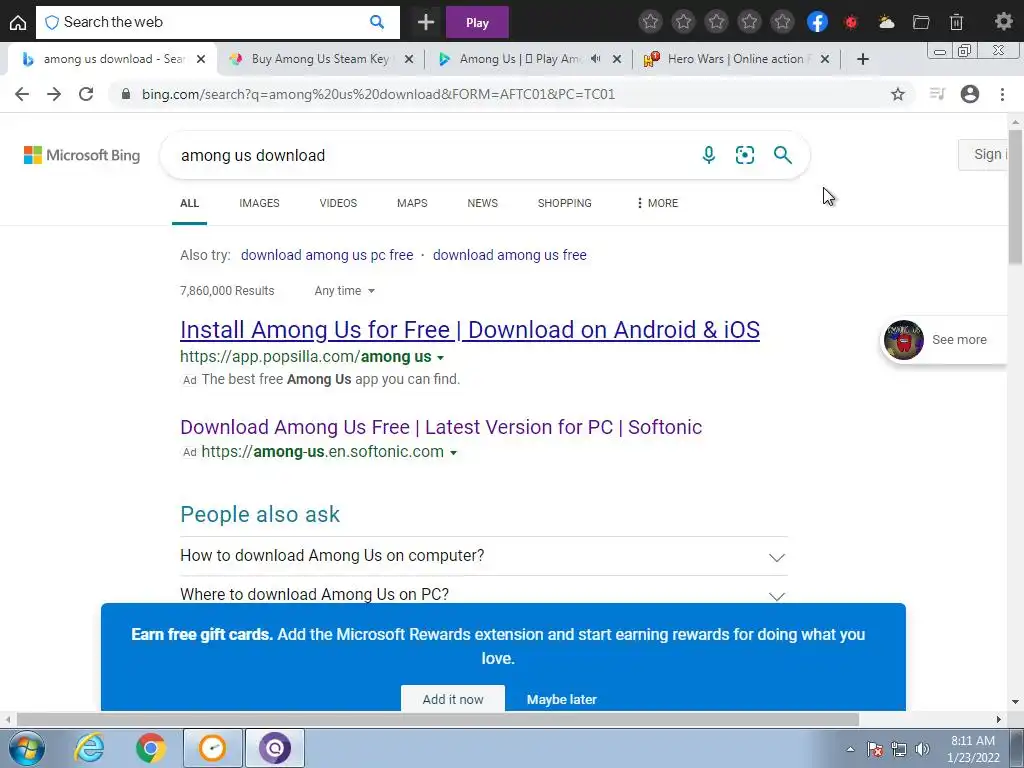Open the browser three-dot menu

1002,94
